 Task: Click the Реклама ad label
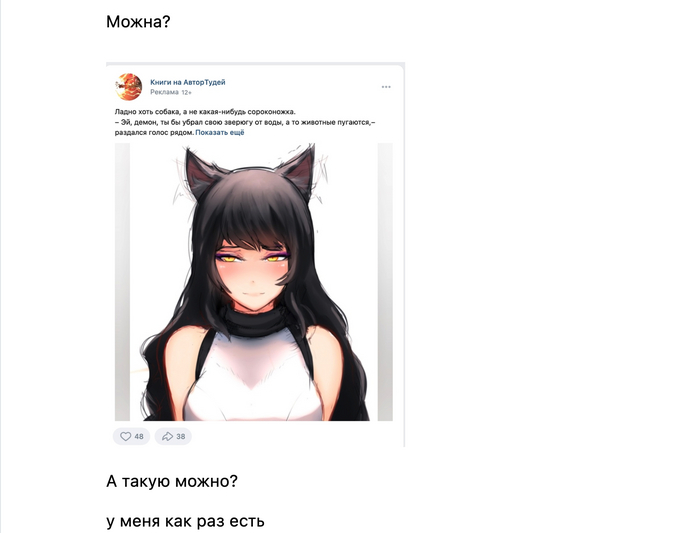(x=164, y=92)
